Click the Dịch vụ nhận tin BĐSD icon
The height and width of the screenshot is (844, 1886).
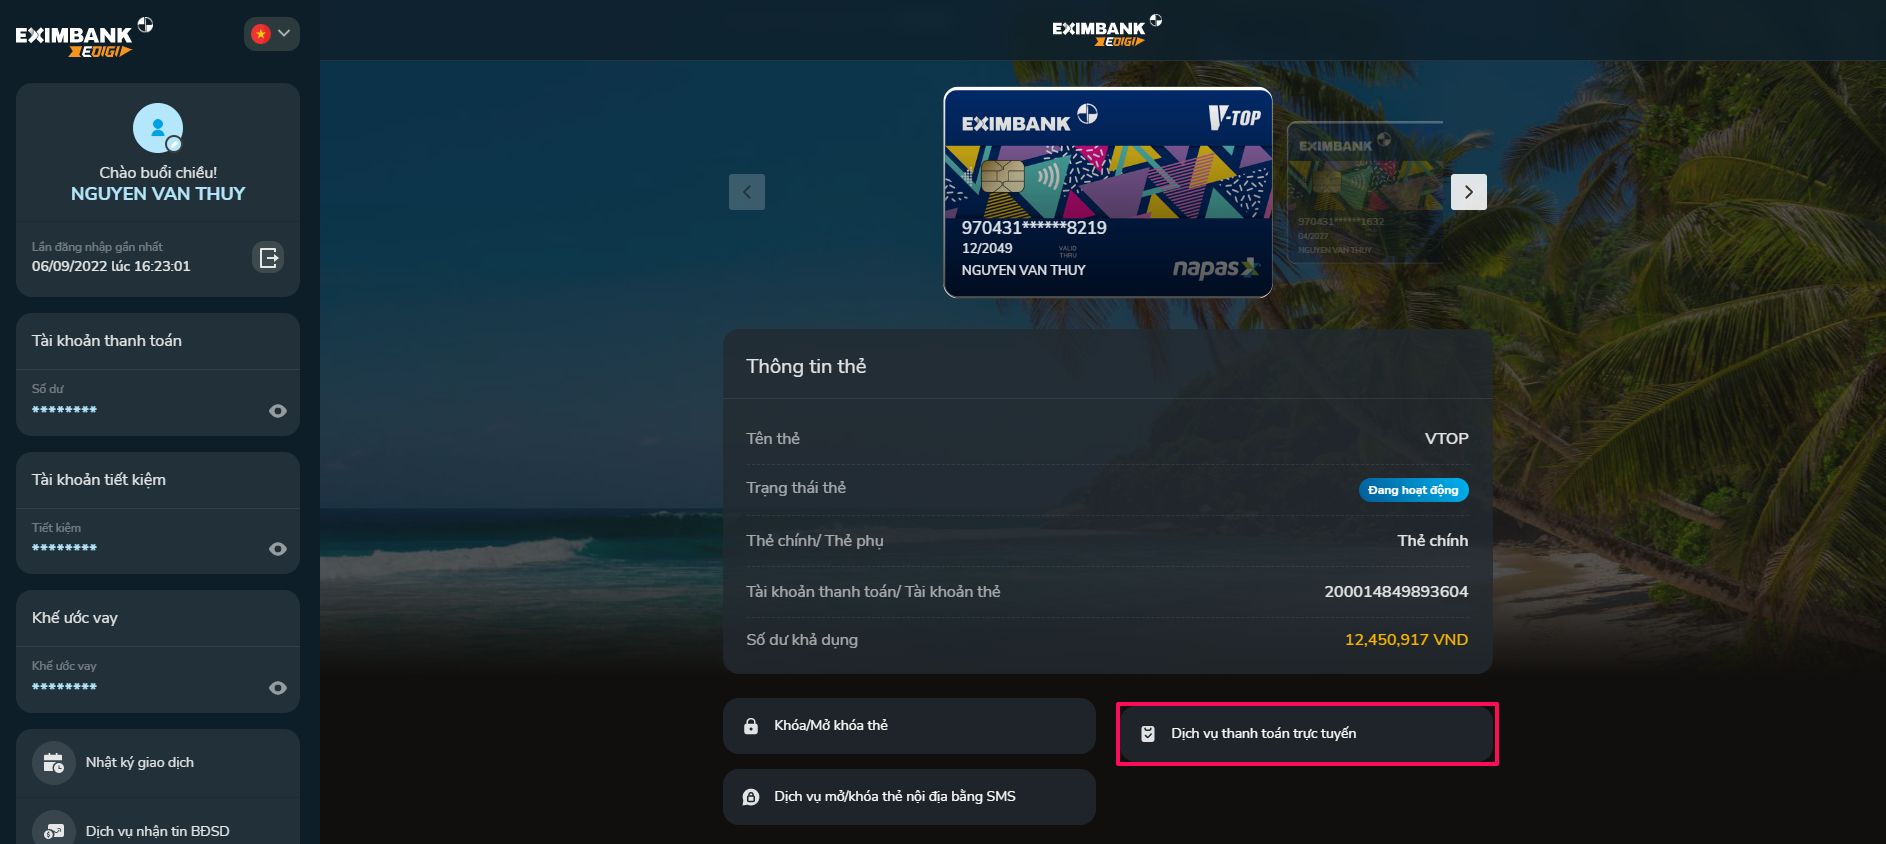54,831
